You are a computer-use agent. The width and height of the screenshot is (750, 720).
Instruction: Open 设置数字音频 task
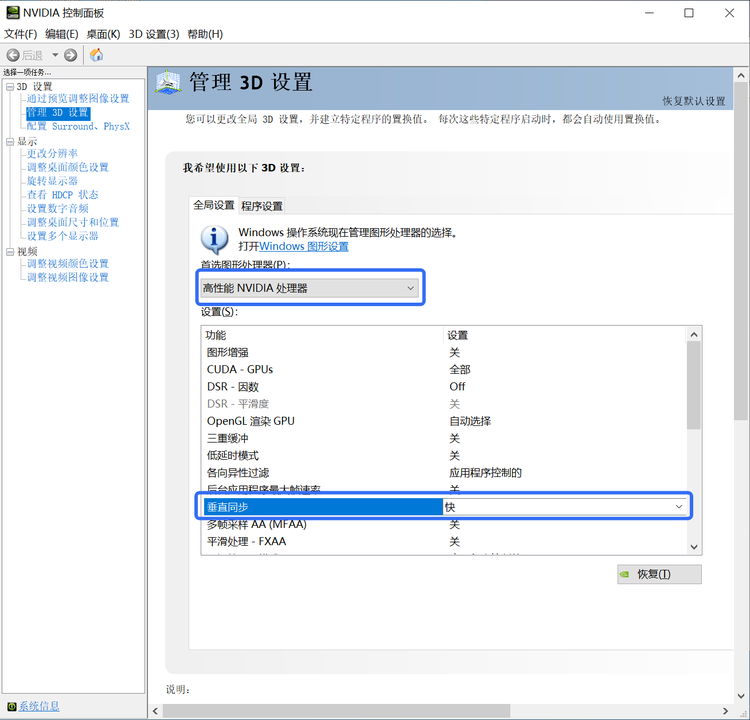pos(57,209)
